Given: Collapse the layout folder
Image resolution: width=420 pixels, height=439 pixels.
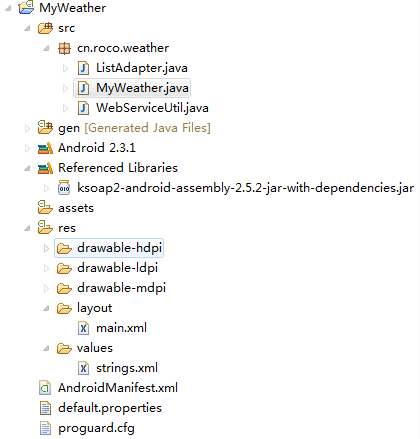Looking at the screenshot, I should [46, 309].
